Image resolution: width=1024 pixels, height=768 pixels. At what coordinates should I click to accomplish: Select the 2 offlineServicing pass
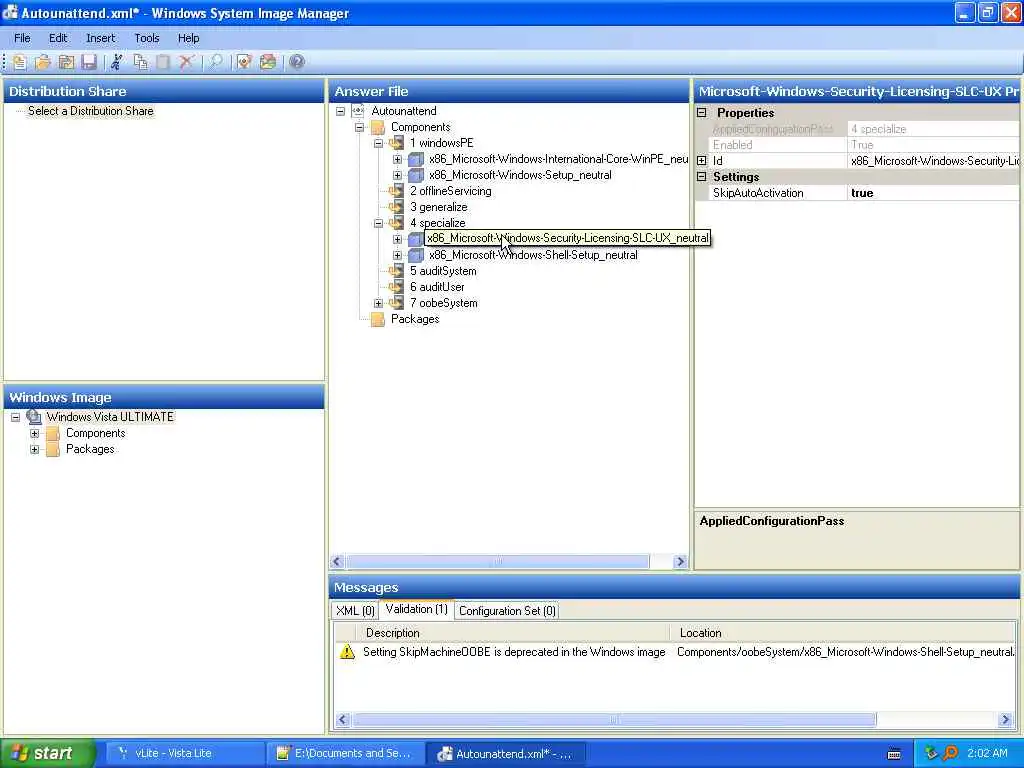(x=451, y=191)
